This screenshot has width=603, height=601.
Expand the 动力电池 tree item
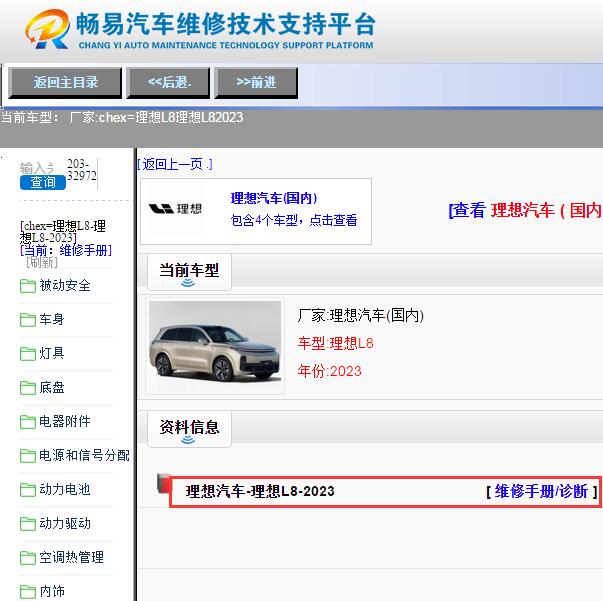point(65,489)
